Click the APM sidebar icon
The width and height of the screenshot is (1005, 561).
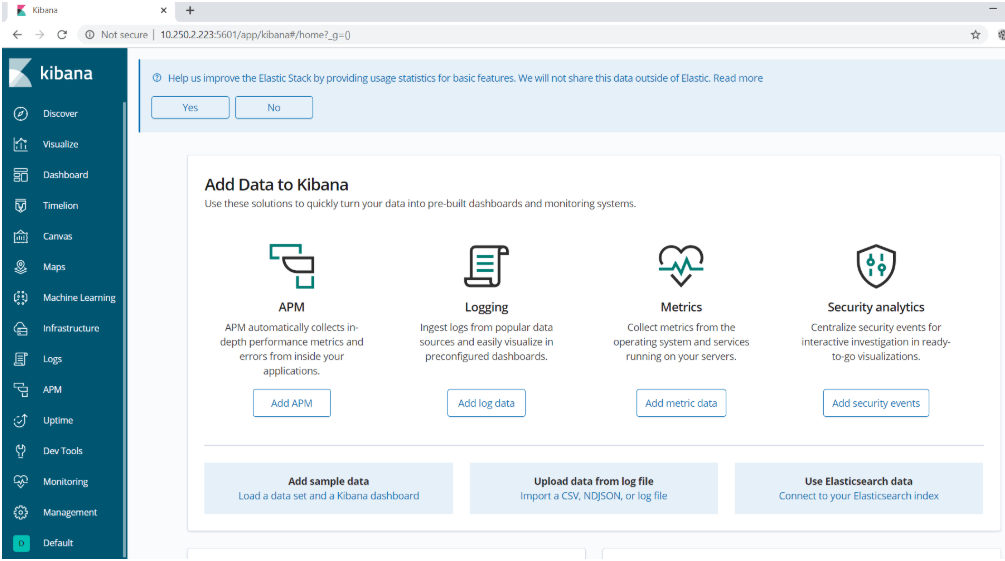pyautogui.click(x=21, y=390)
